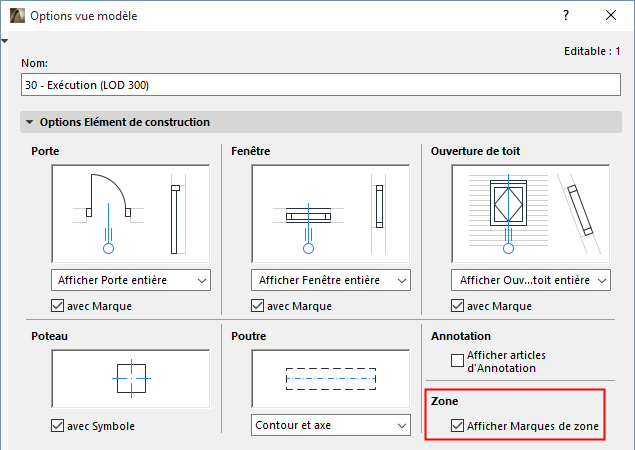This screenshot has height=450, width=635.
Task: Click the Poutre beam contour preview
Action: tap(330, 380)
